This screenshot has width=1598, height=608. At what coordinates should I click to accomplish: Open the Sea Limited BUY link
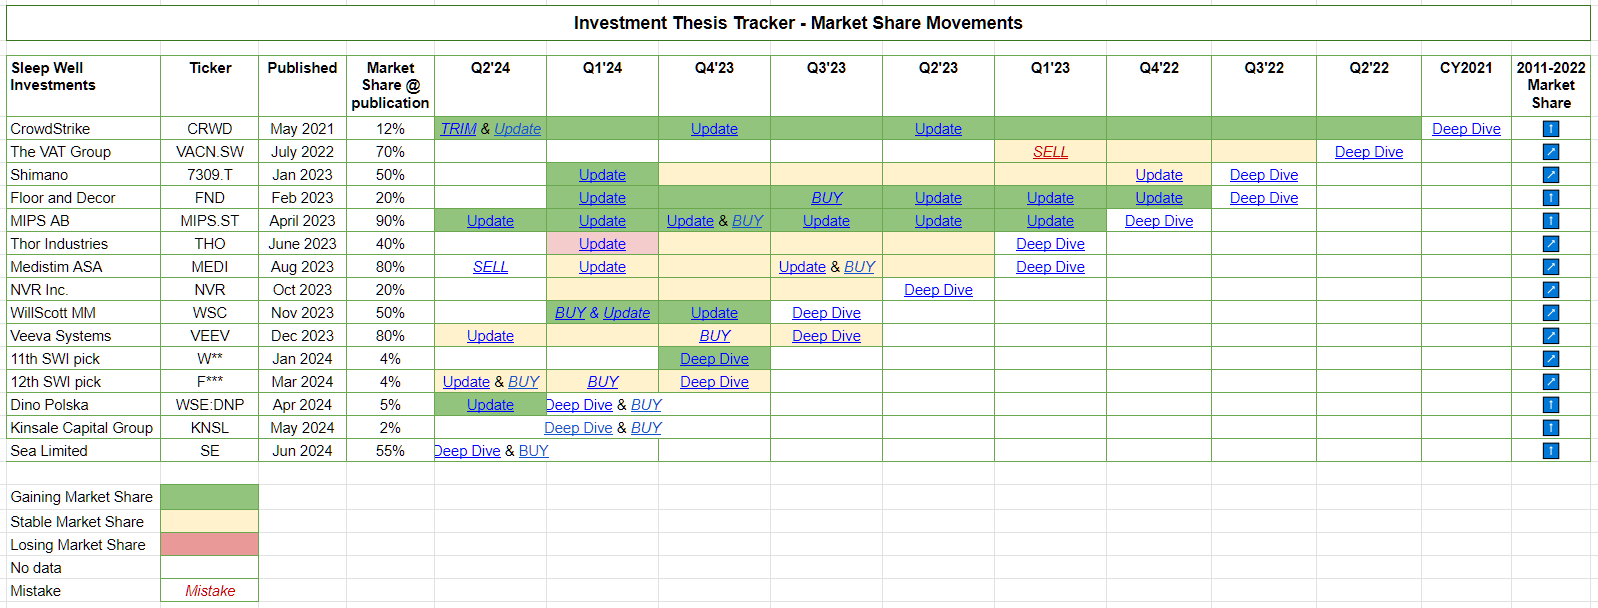click(533, 451)
